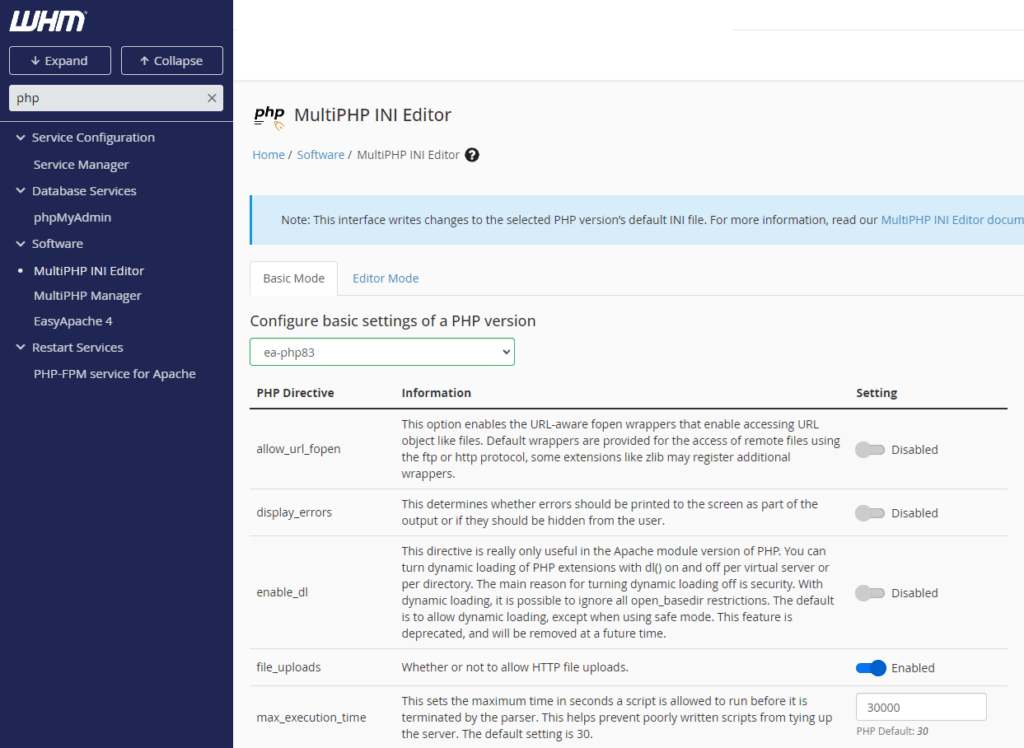
Task: Toggle allow_url_fopen switch
Action: click(870, 449)
